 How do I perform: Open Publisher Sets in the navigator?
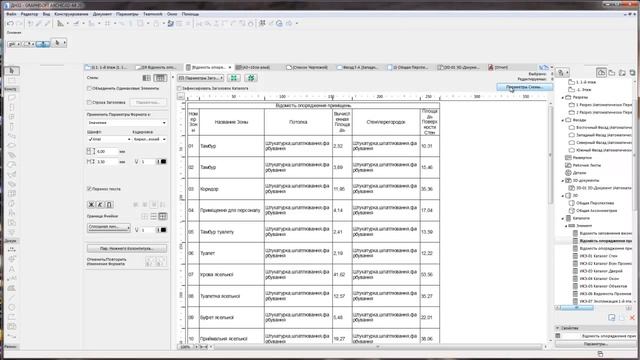632,72
